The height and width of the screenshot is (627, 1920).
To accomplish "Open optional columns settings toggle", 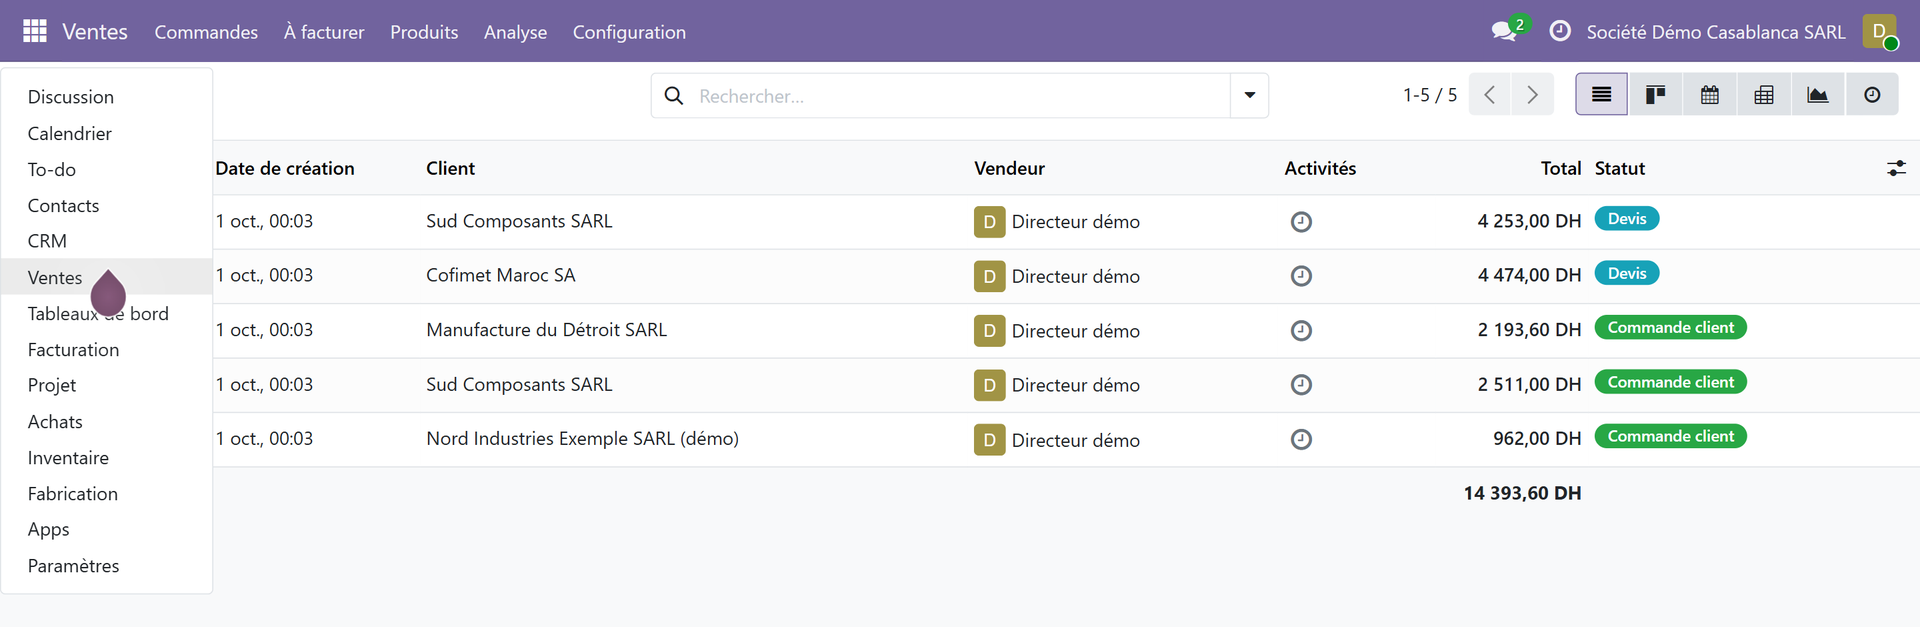I will (x=1896, y=168).
